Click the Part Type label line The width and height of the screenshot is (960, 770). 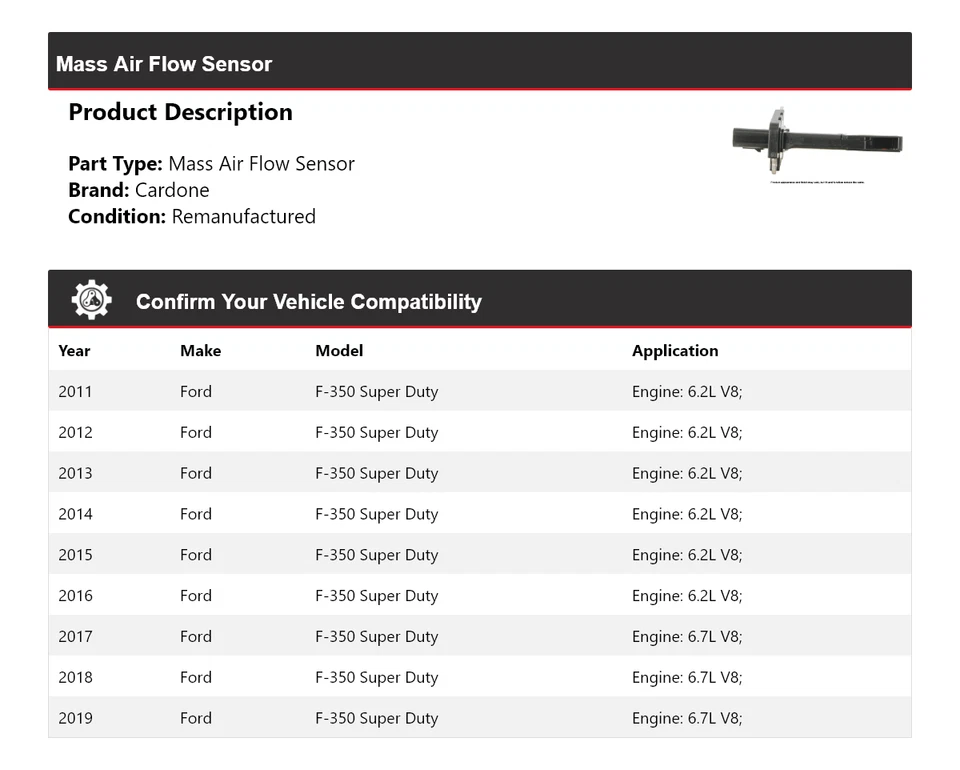tap(211, 164)
